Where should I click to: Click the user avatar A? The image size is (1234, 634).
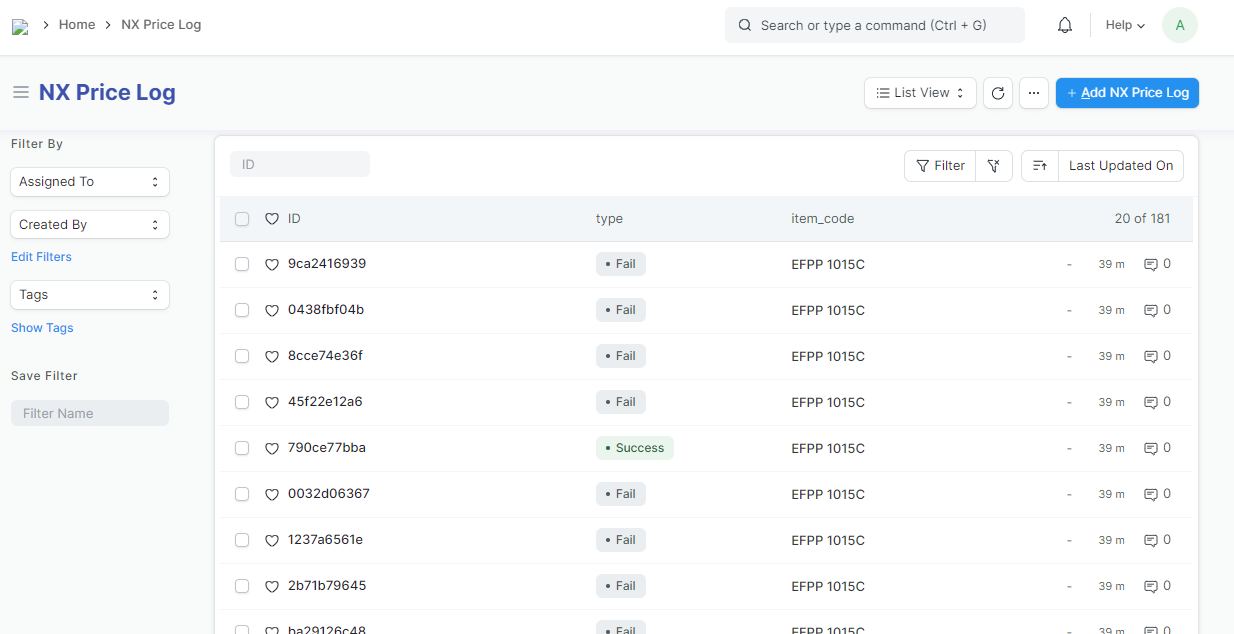[1180, 26]
